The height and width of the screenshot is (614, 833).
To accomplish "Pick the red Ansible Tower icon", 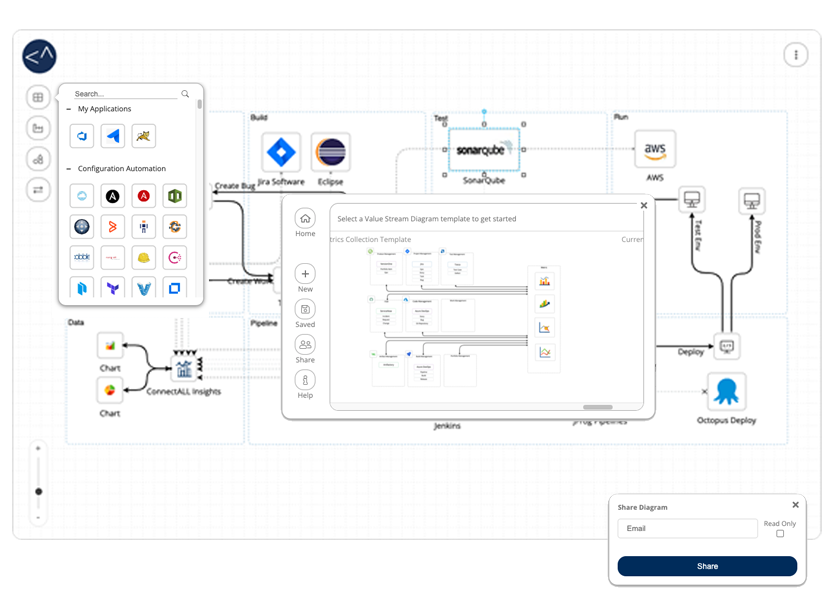I will point(143,196).
